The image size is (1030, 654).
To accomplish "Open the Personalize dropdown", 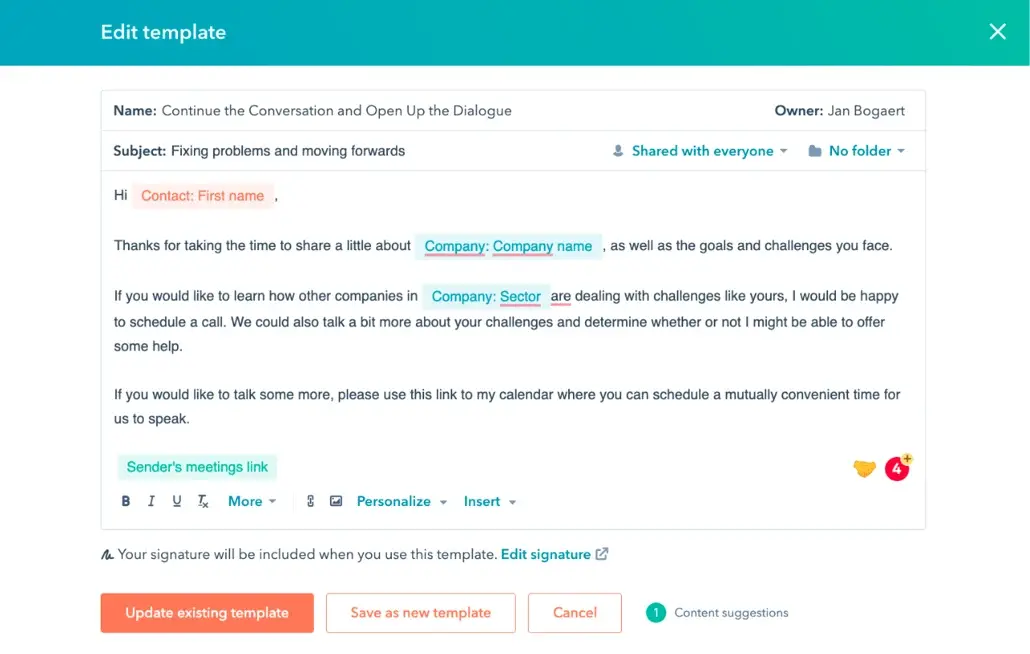I will coord(399,501).
